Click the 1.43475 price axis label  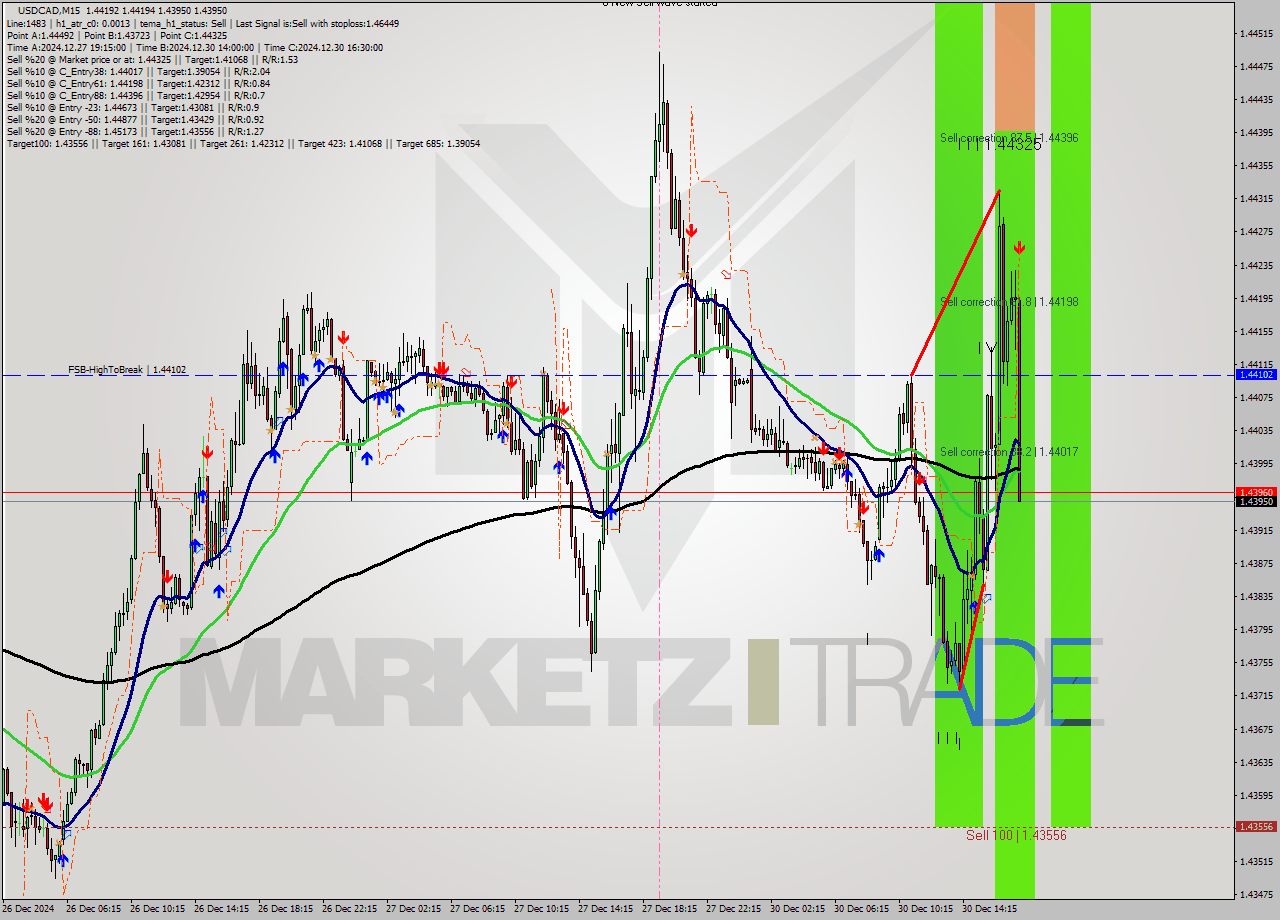1256,894
